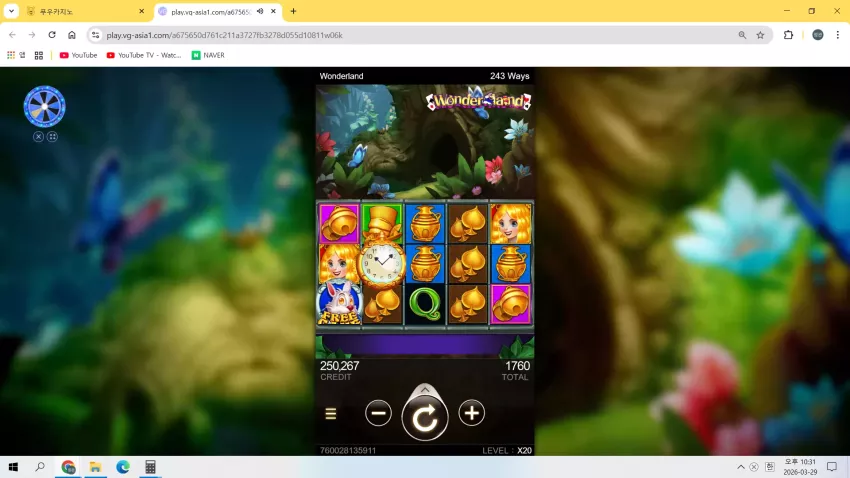850x478 pixels.
Task: Click the spinning wheel icon at top left
Action: point(44,107)
